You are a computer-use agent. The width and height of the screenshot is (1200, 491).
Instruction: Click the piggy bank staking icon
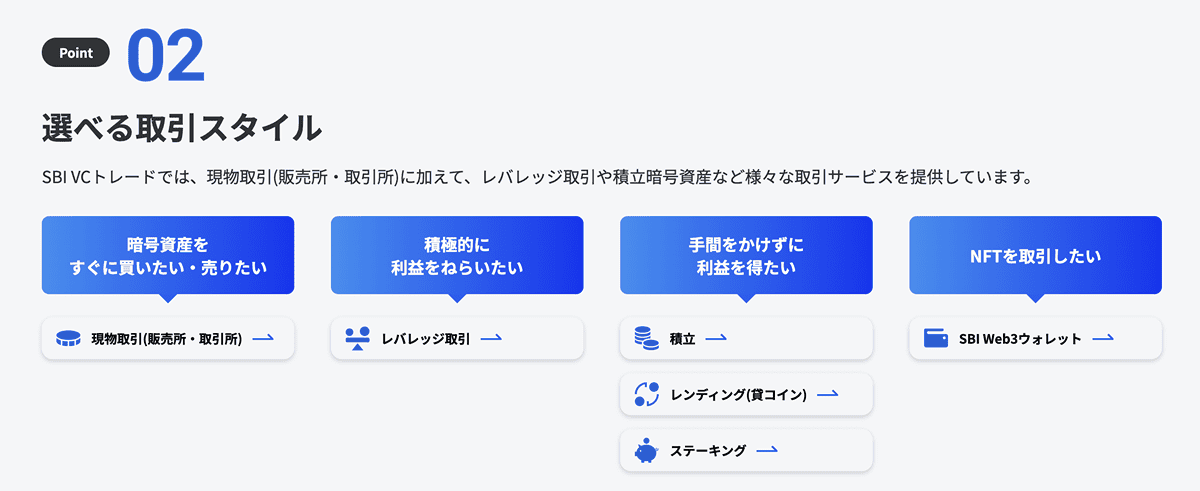(x=646, y=450)
